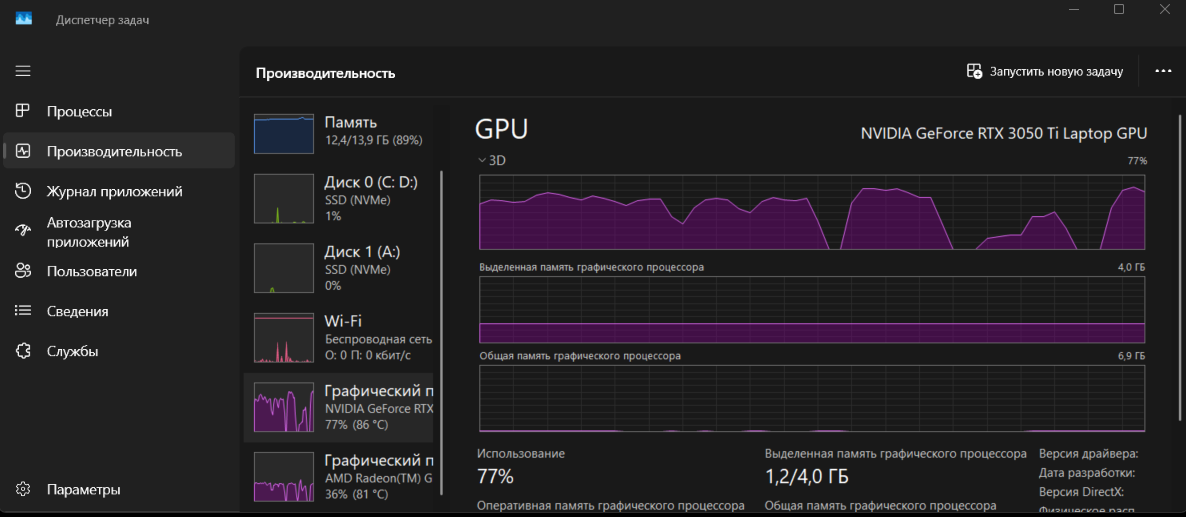1186x517 pixels.
Task: Switch to Пользователи page
Action: [119, 271]
